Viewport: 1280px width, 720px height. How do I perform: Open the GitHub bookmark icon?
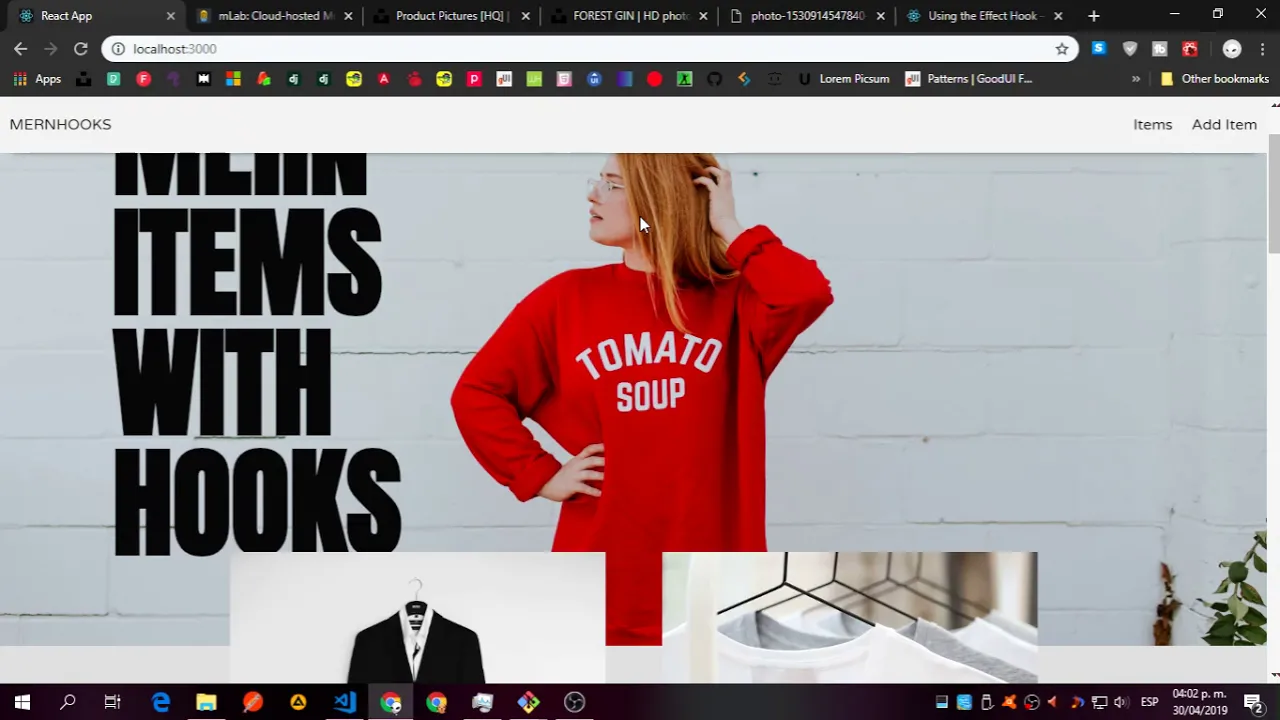pos(714,78)
